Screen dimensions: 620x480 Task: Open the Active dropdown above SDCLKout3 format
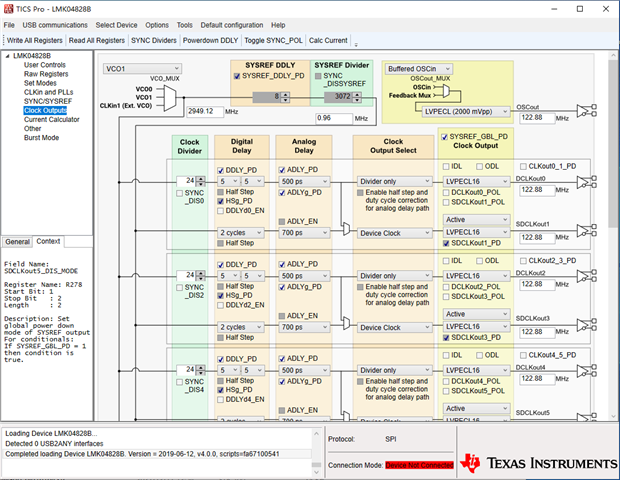476,314
